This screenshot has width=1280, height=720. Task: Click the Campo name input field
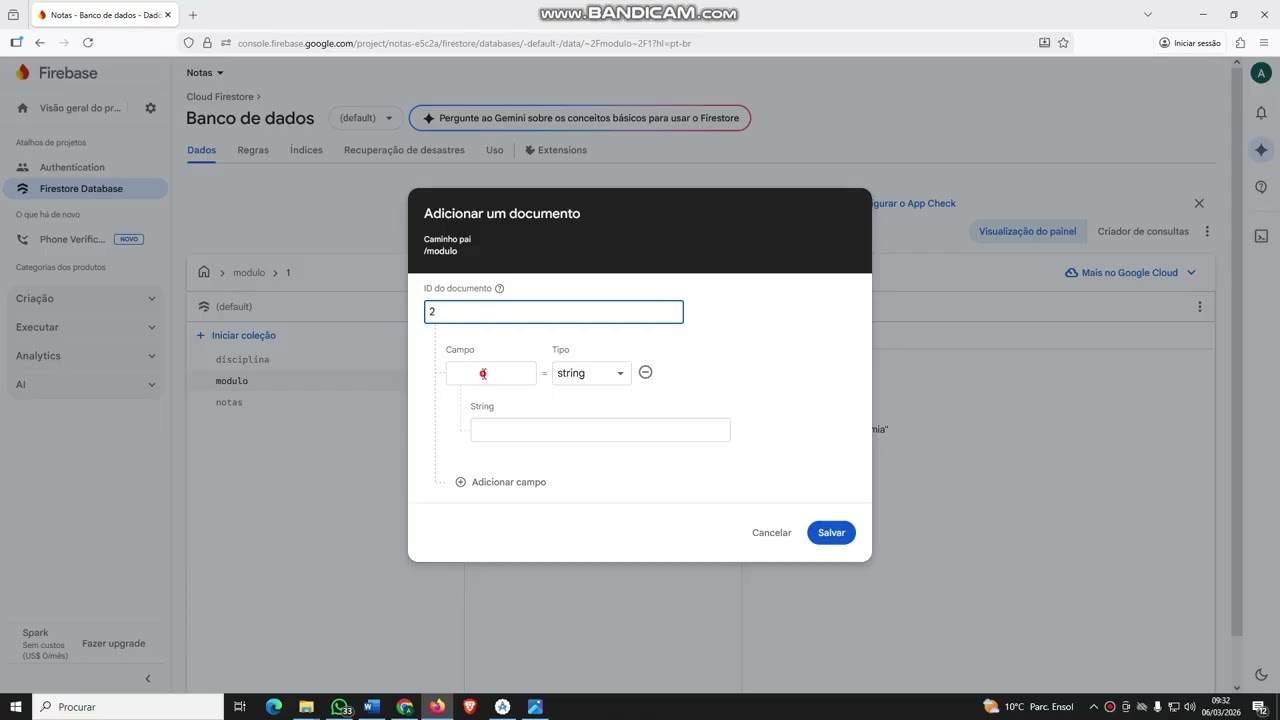pyautogui.click(x=491, y=373)
